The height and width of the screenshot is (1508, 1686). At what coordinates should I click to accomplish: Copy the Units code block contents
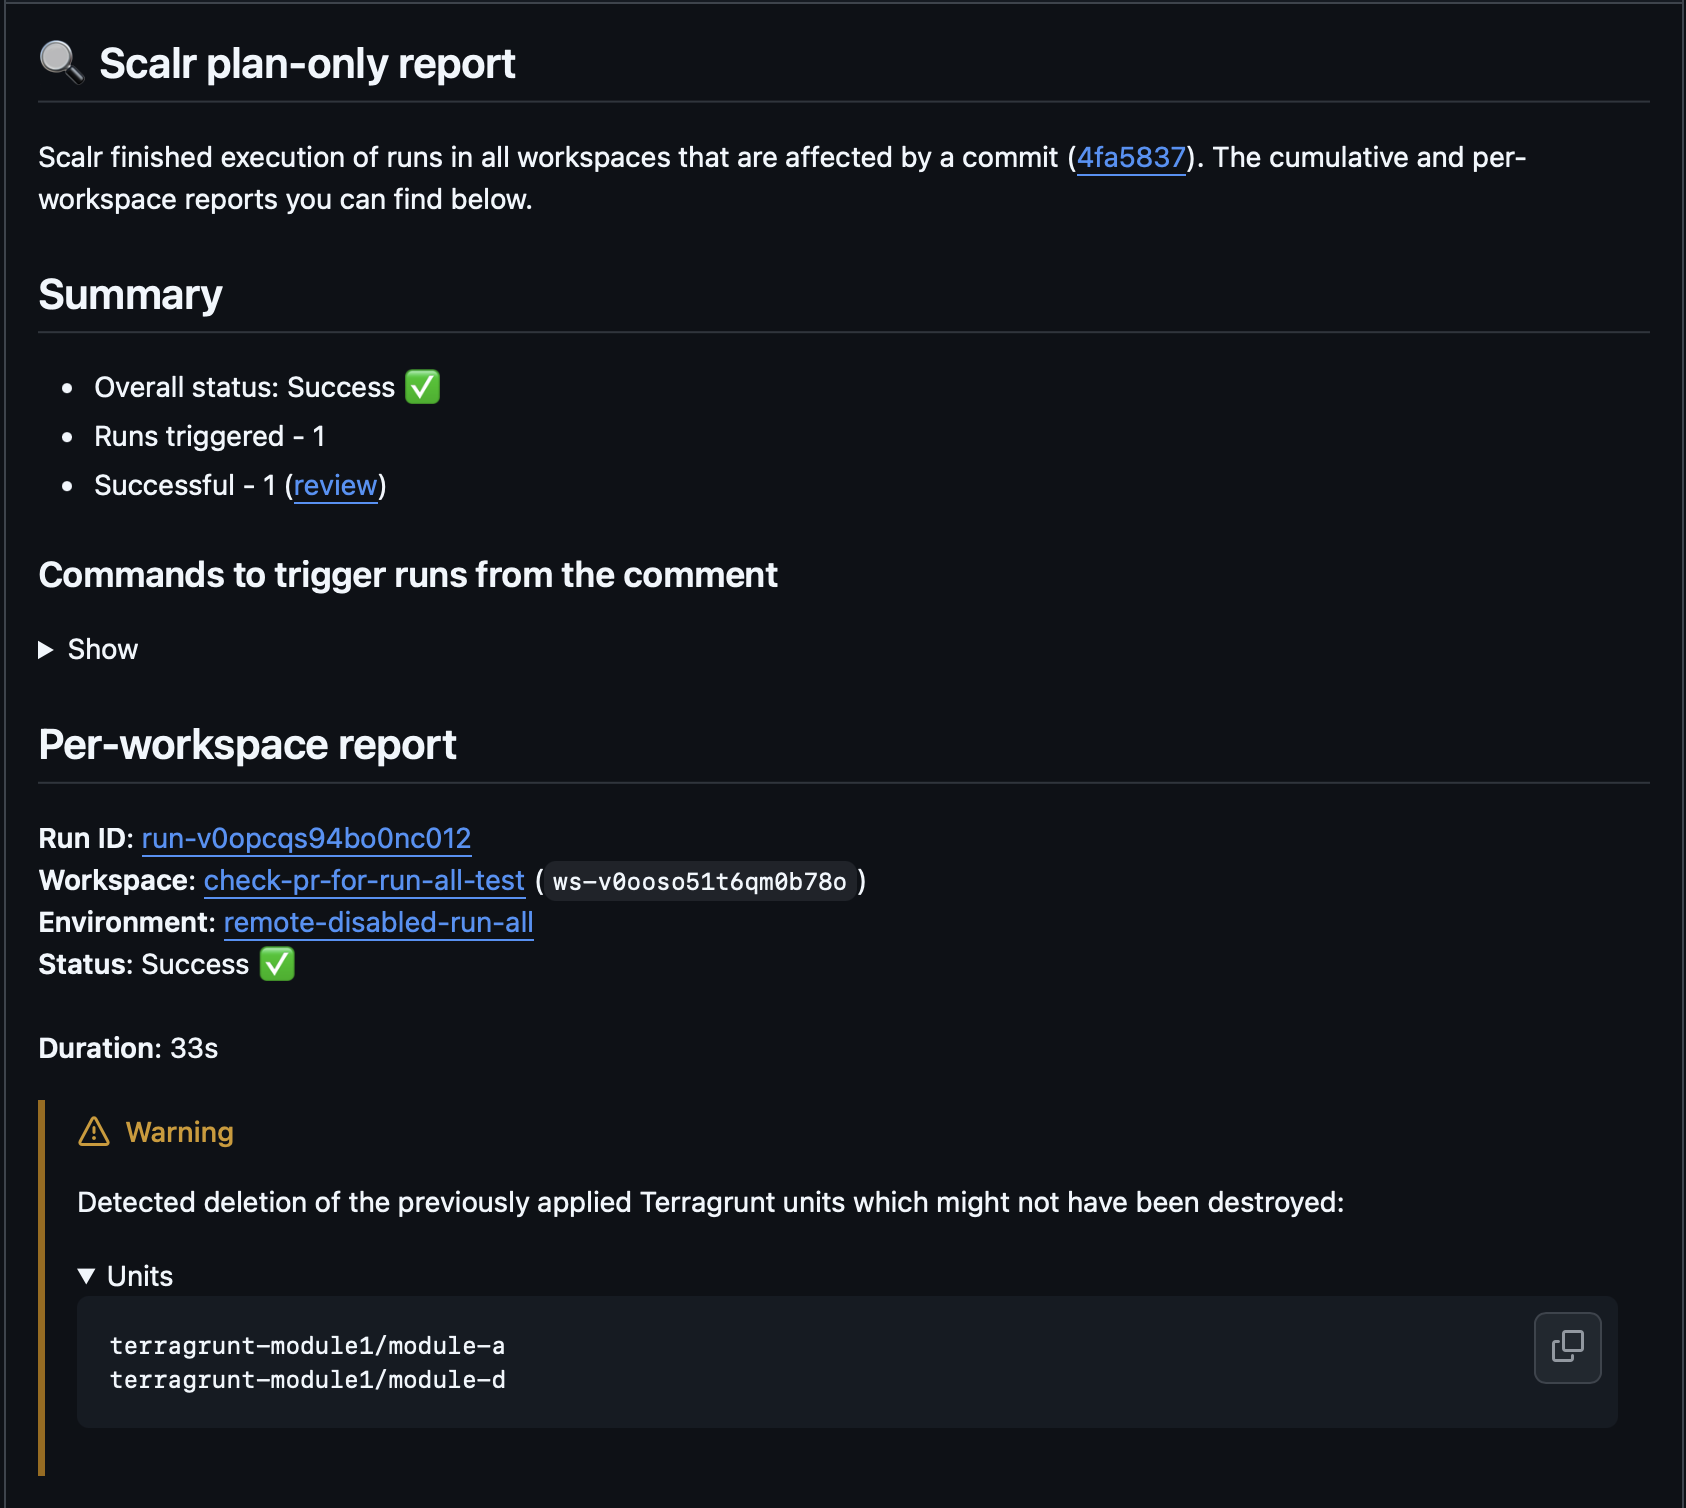(1567, 1347)
